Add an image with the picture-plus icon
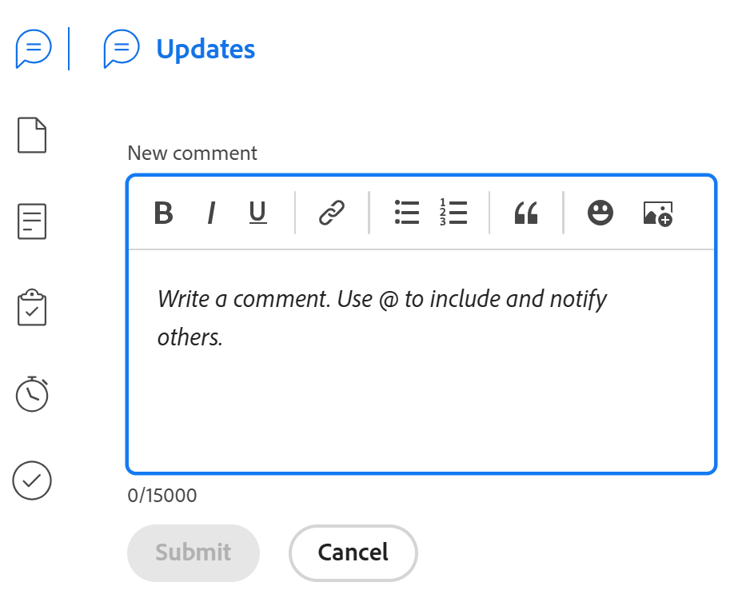The image size is (750, 602). tap(658, 214)
